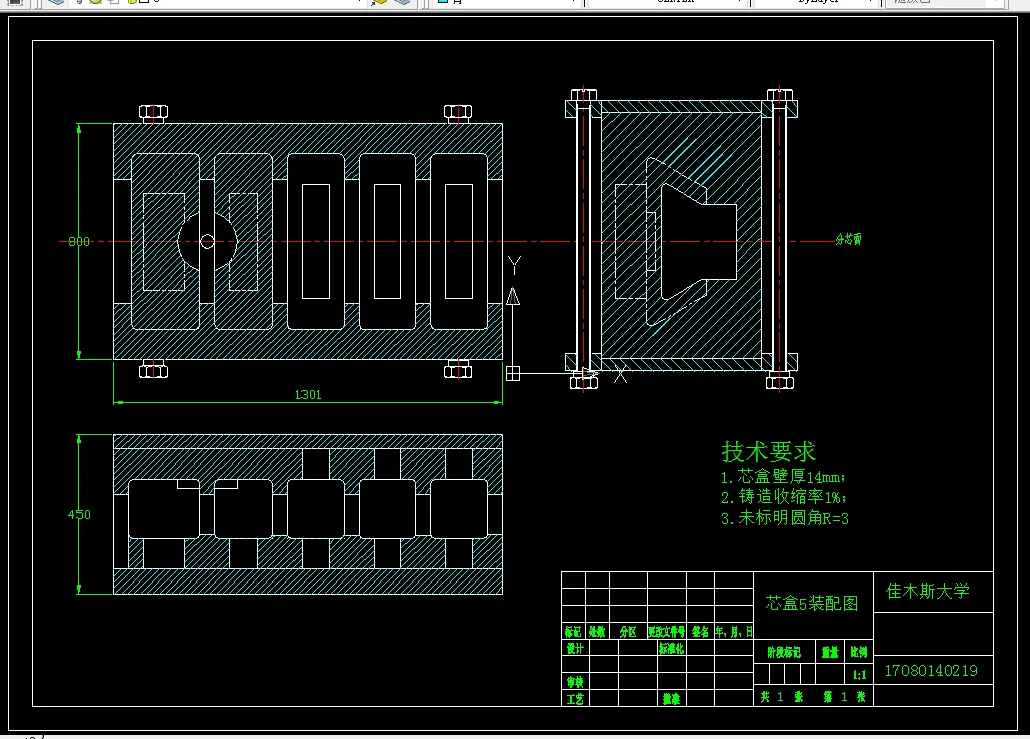This screenshot has height=739, width=1030.
Task: Click the 阶段标记 header cell
Action: pyautogui.click(x=784, y=652)
